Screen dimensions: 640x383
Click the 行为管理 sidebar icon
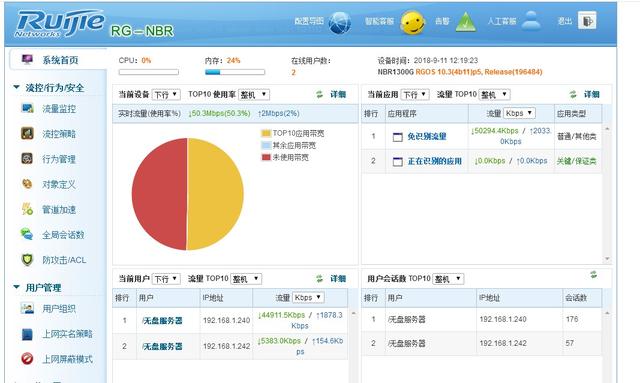tap(27, 158)
